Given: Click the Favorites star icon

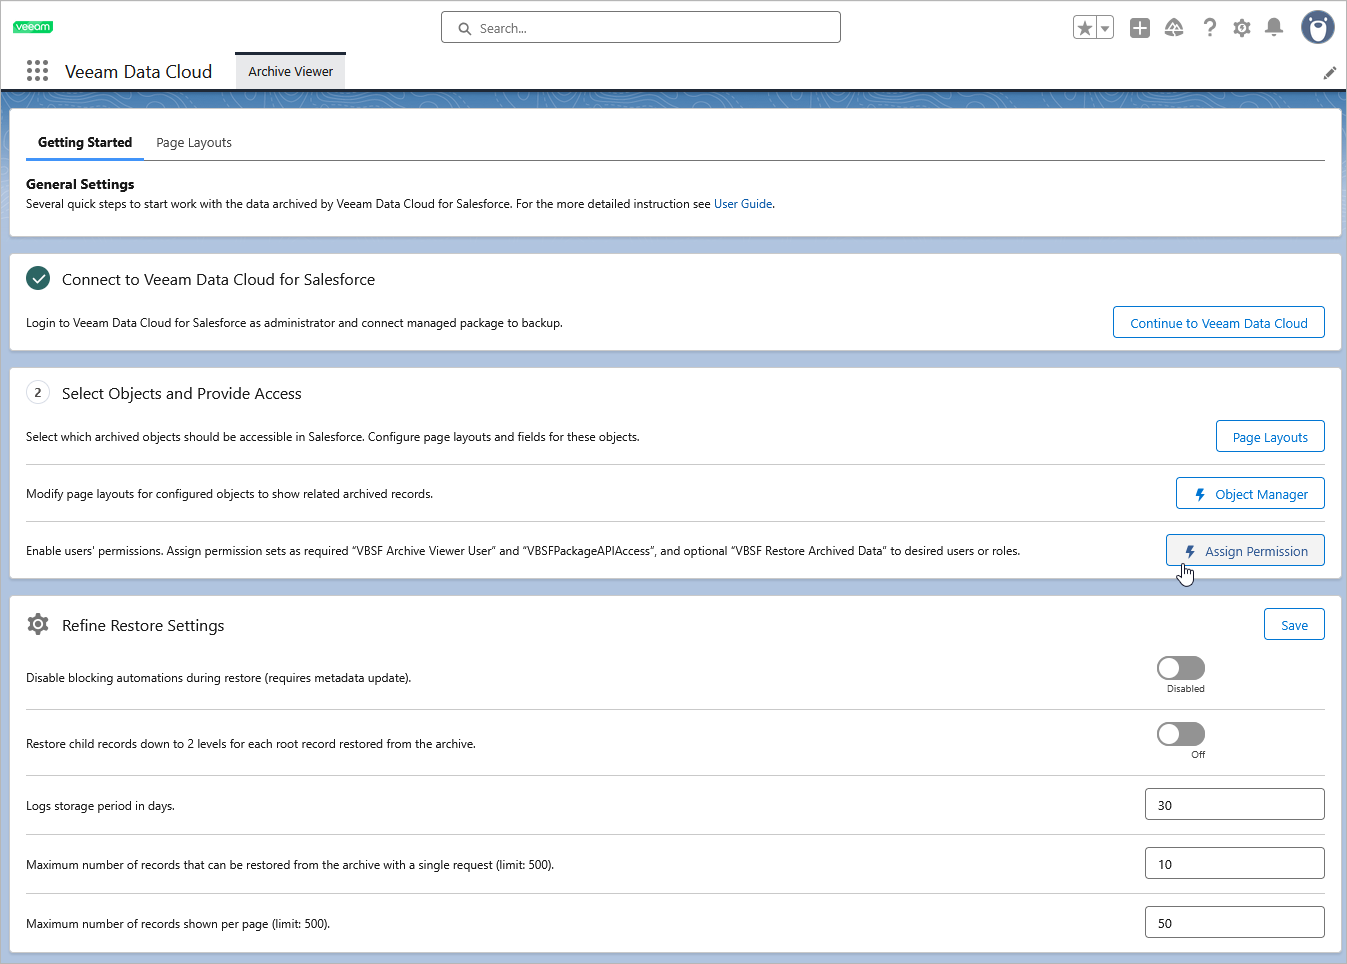Looking at the screenshot, I should [1085, 28].
